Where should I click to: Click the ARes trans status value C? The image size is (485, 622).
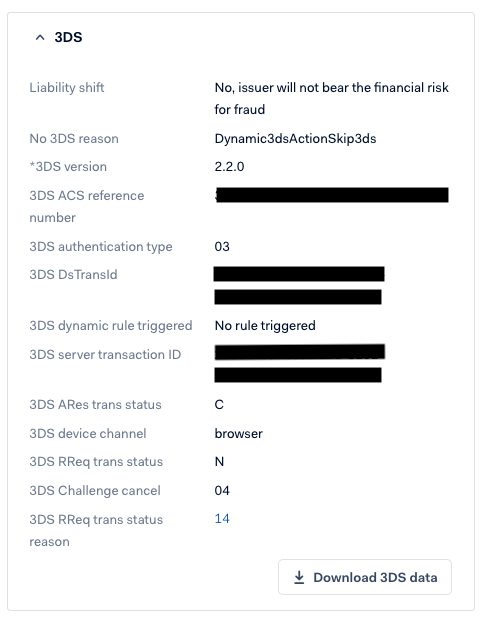(x=219, y=405)
